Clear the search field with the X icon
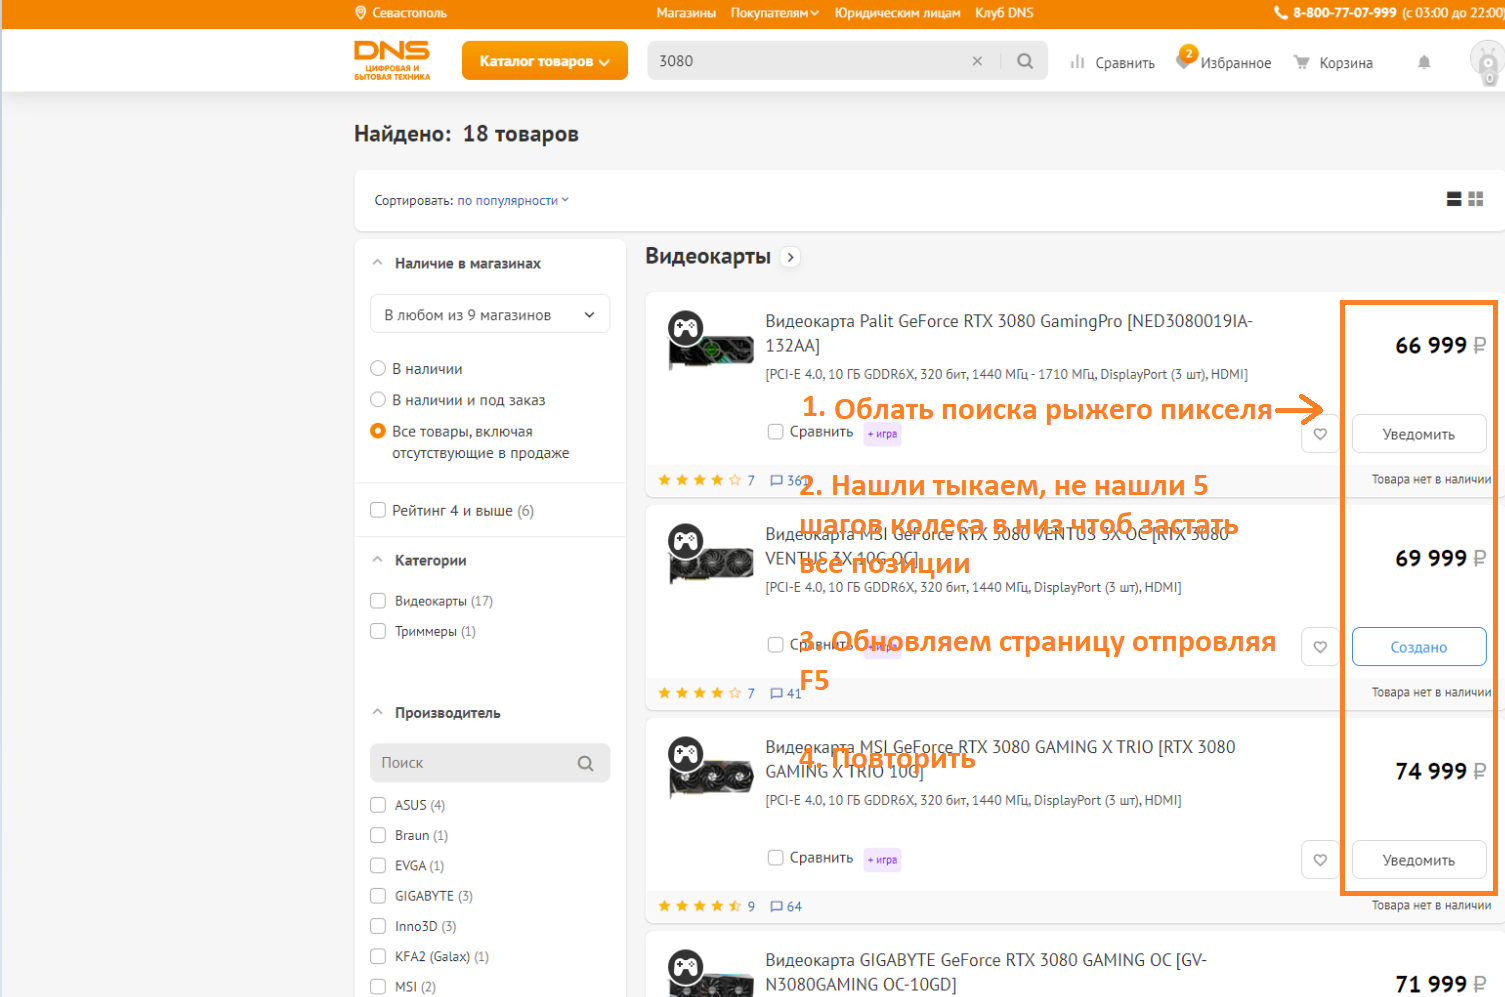The image size is (1505, 997). tap(977, 61)
